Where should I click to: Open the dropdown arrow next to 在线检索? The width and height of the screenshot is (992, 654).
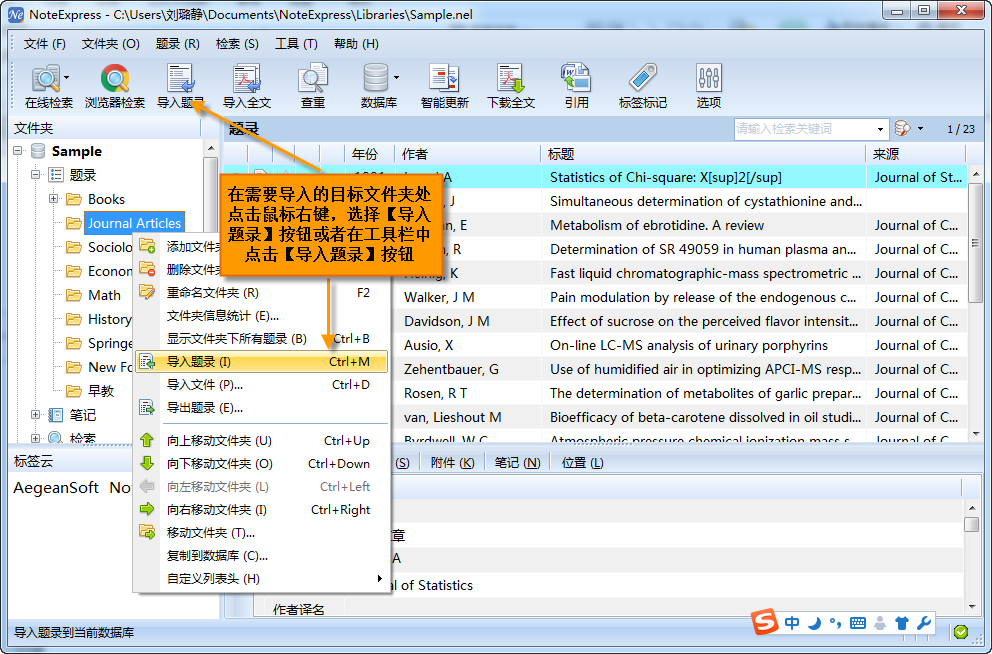click(x=66, y=78)
